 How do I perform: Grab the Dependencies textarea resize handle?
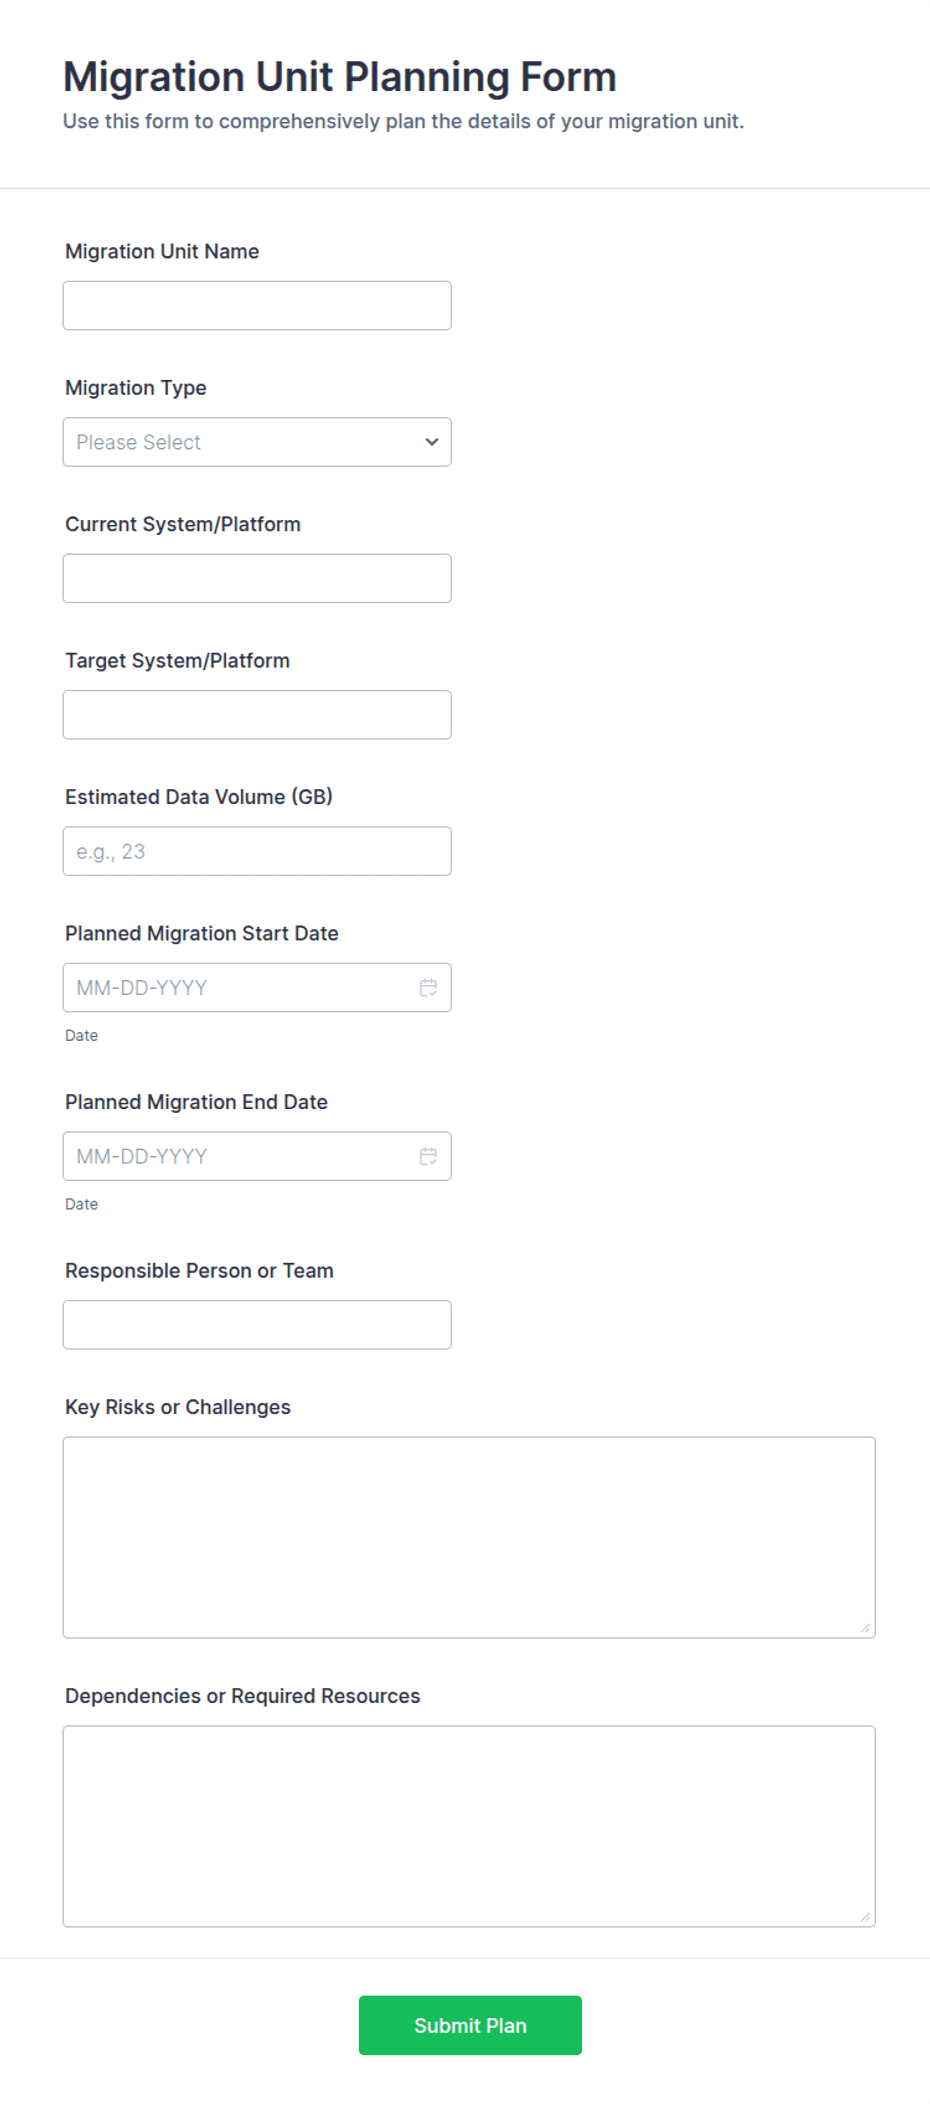[865, 1917]
